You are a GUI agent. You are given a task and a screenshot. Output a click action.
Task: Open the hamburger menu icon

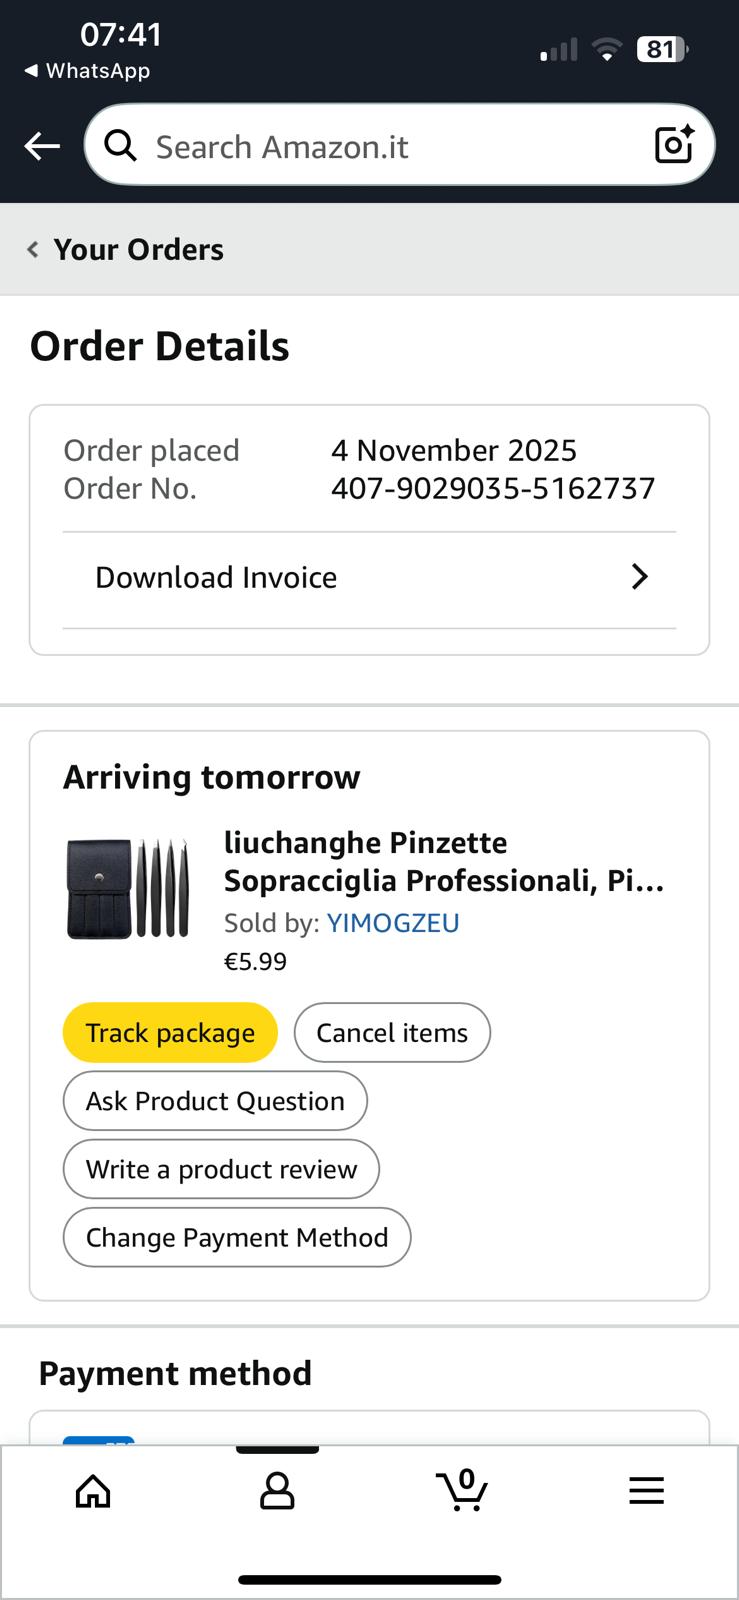(646, 1491)
